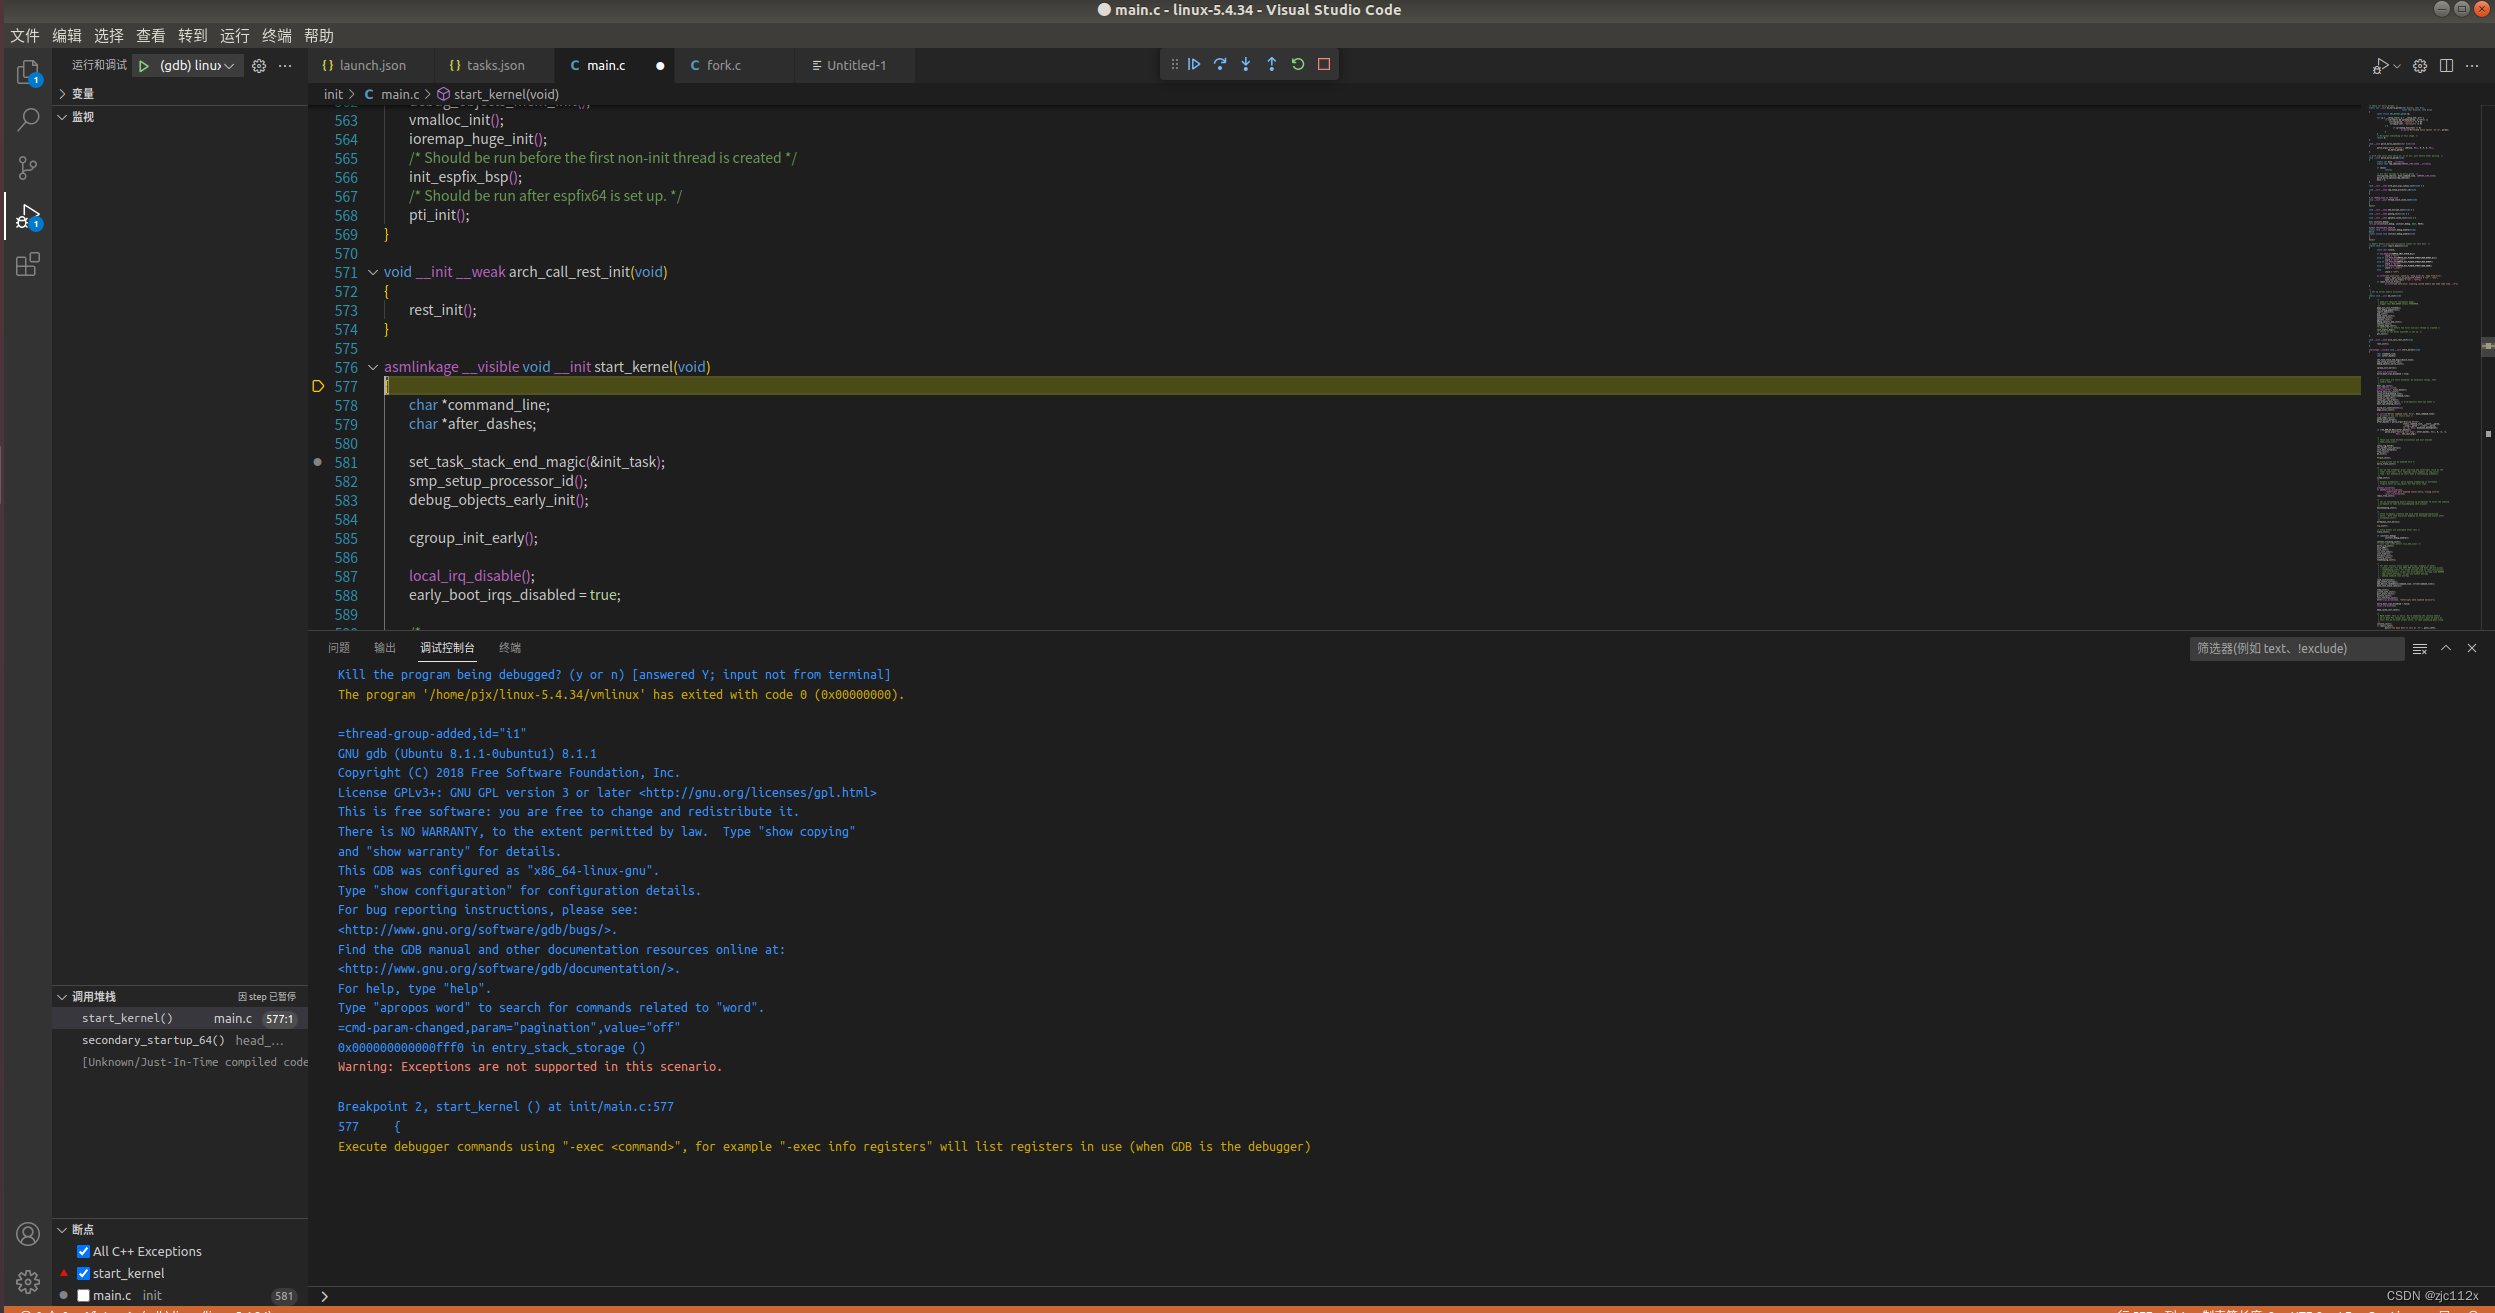Viewport: 2495px width, 1313px height.
Task: Fold the arch_call_rest_init function at line 571
Action: [373, 272]
